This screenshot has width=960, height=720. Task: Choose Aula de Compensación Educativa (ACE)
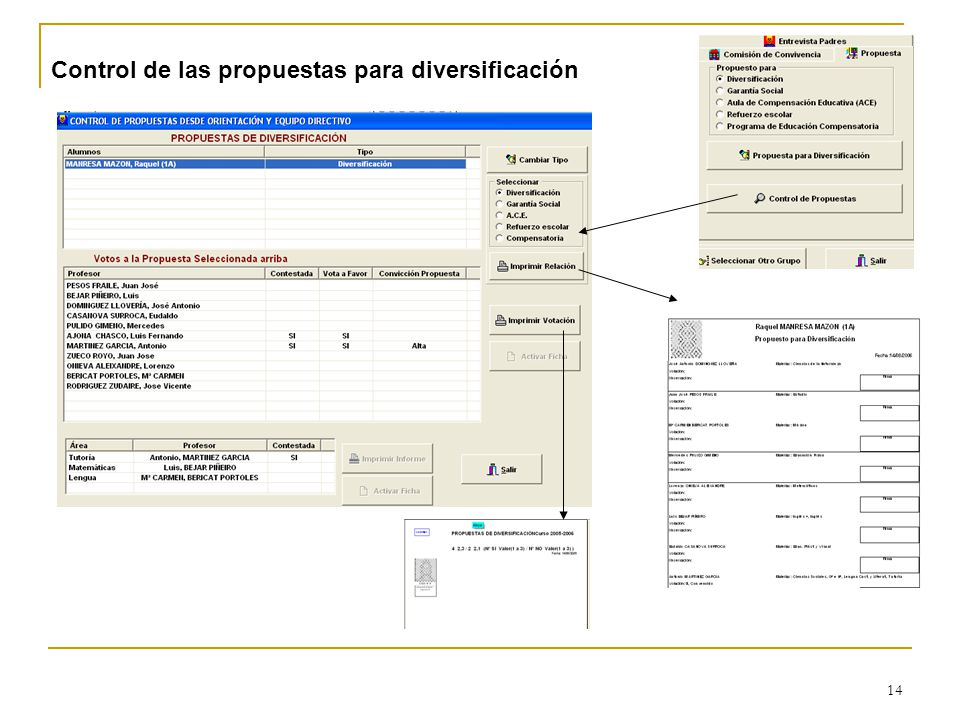click(720, 102)
